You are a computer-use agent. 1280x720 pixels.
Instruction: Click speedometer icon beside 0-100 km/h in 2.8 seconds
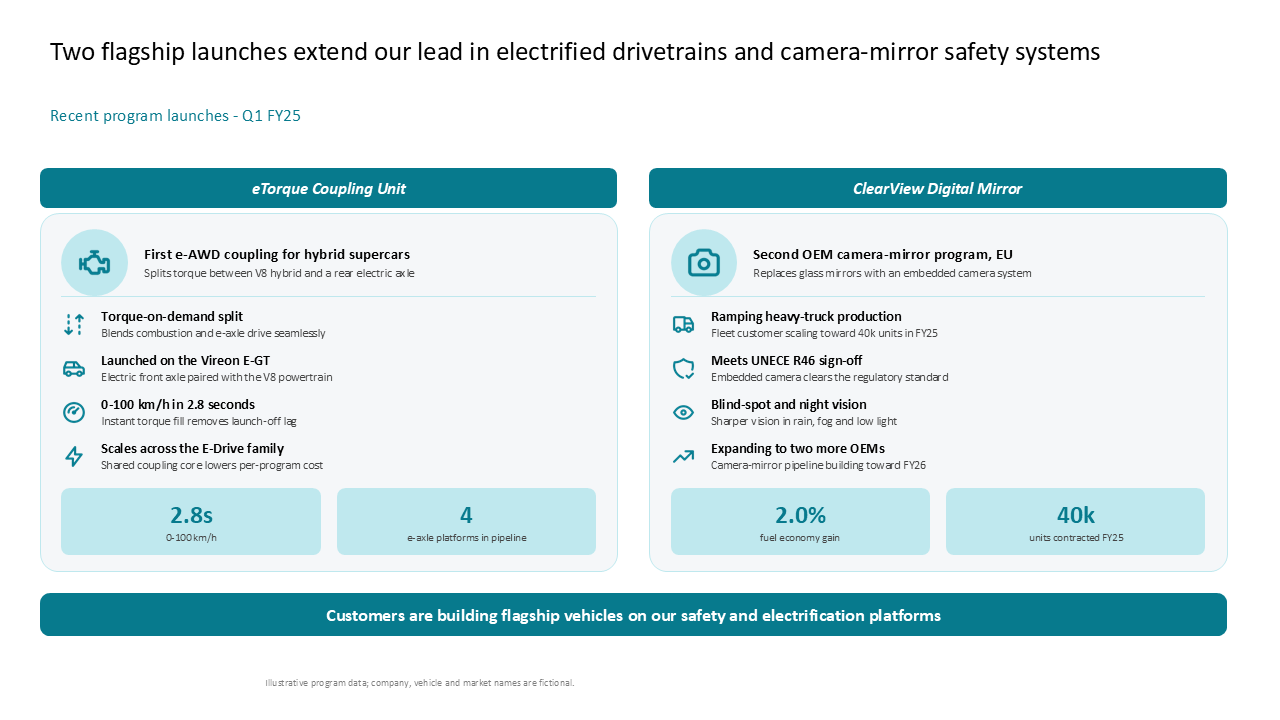pyautogui.click(x=74, y=412)
